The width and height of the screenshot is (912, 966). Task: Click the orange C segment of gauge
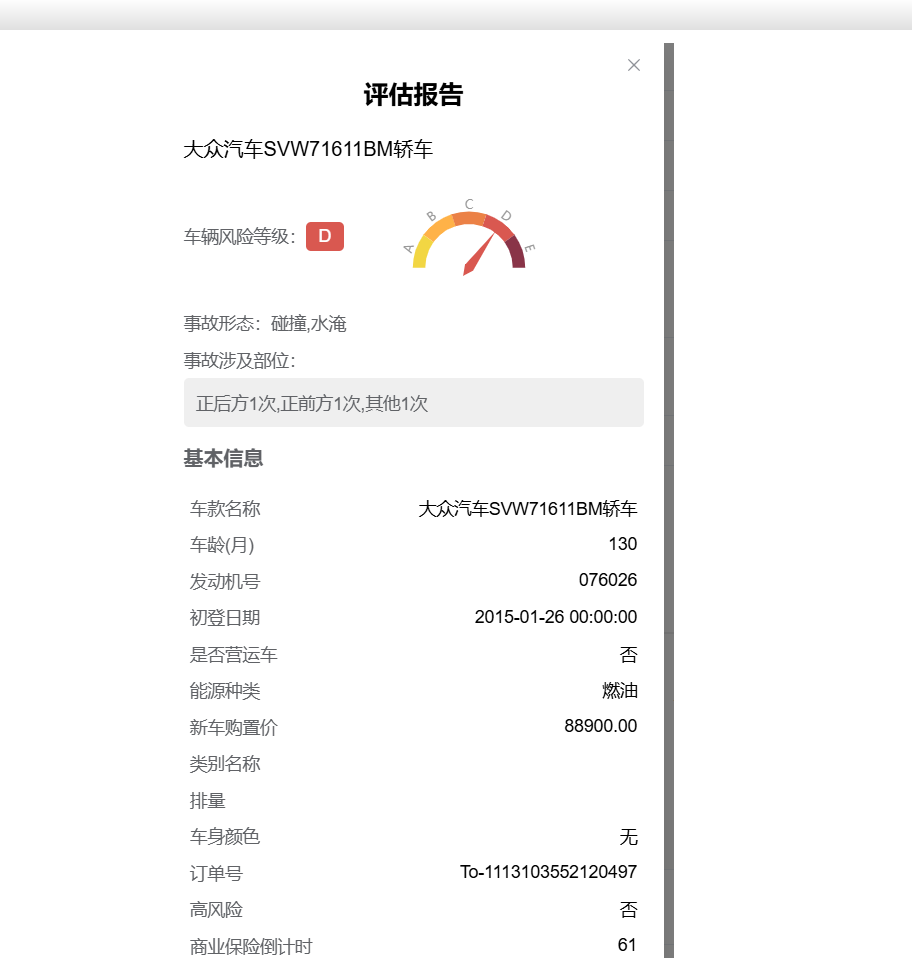click(468, 219)
